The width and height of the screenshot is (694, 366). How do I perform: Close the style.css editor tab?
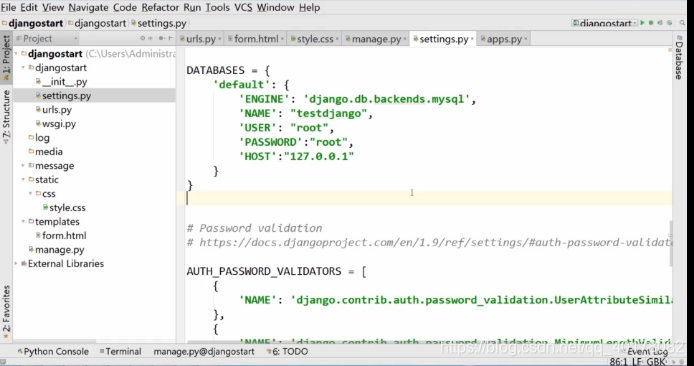pos(337,39)
